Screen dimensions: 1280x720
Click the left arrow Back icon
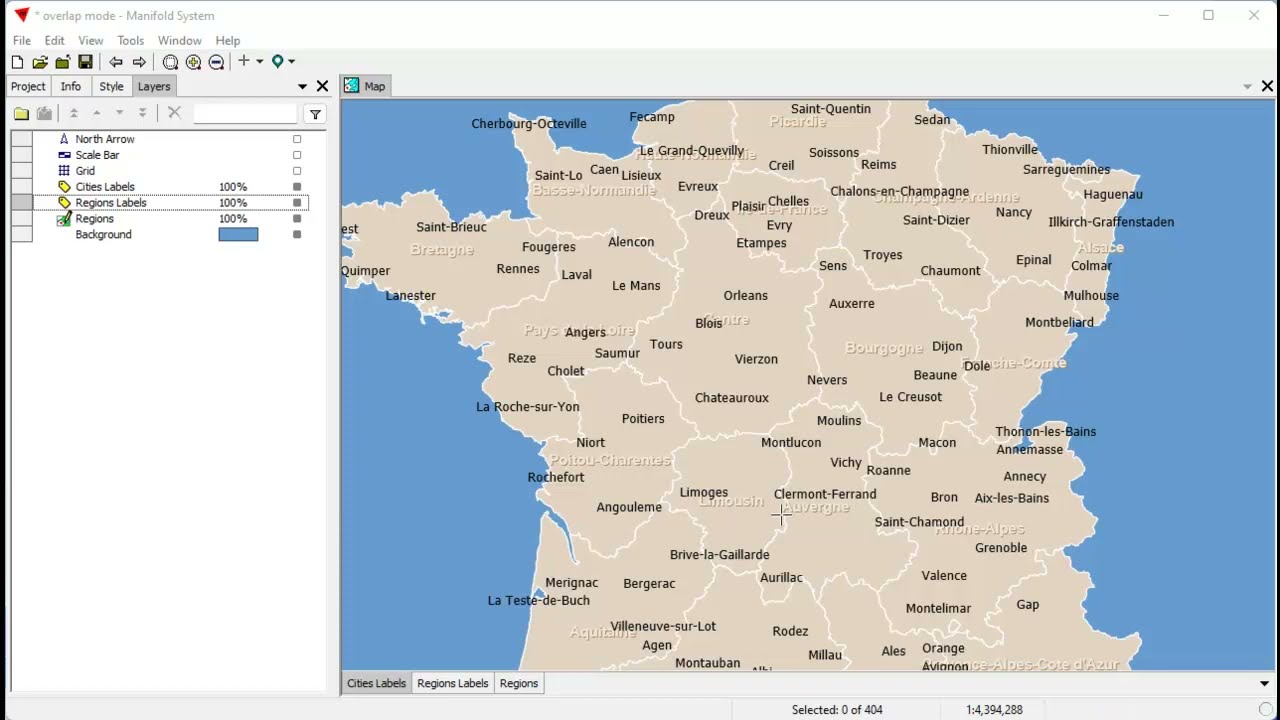116,62
